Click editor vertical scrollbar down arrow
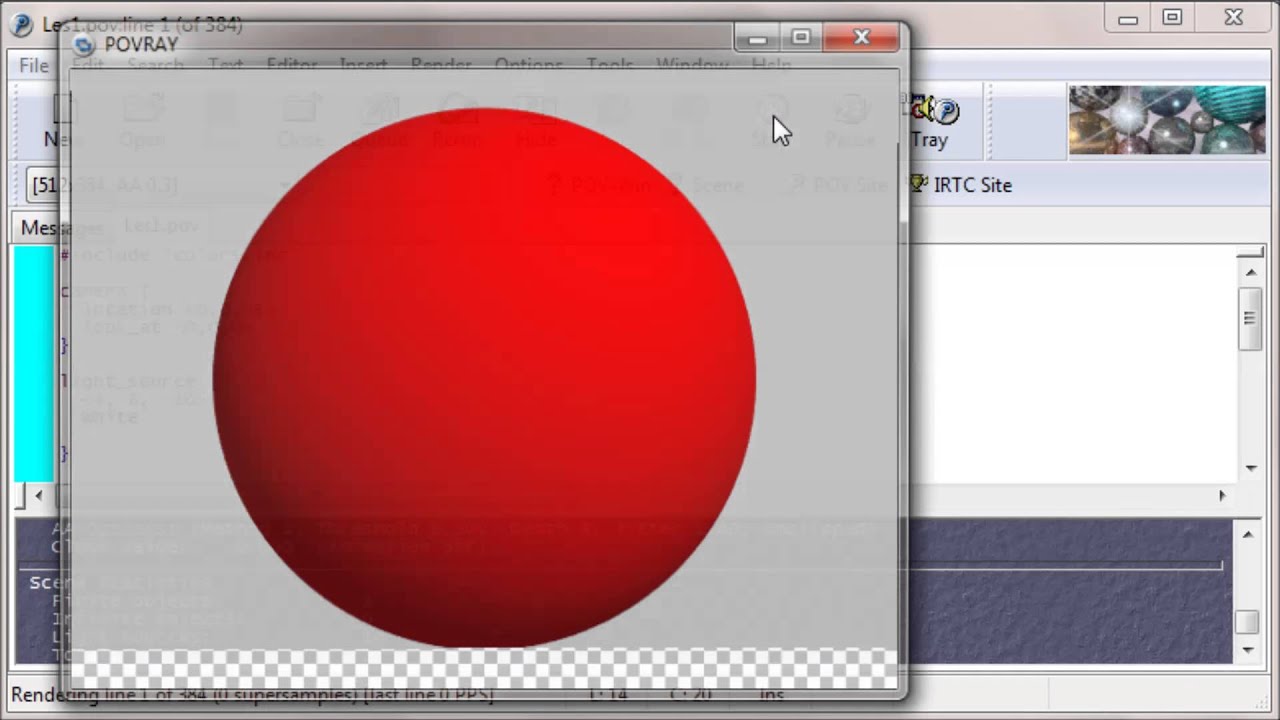This screenshot has width=1280, height=720. coord(1251,468)
